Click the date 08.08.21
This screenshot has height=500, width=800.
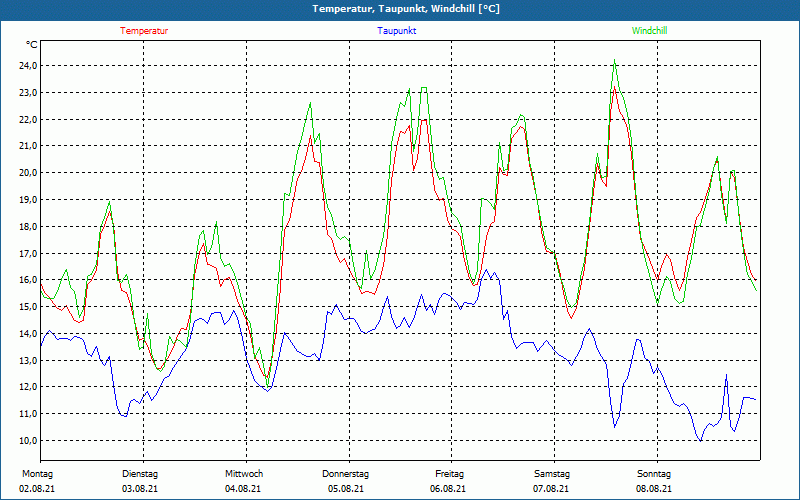[654, 489]
